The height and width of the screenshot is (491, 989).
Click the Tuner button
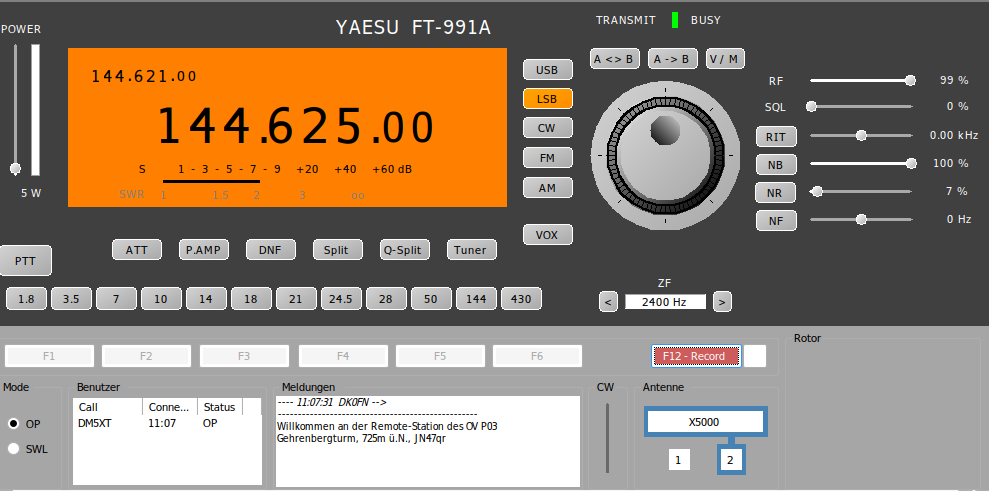pyautogui.click(x=471, y=250)
